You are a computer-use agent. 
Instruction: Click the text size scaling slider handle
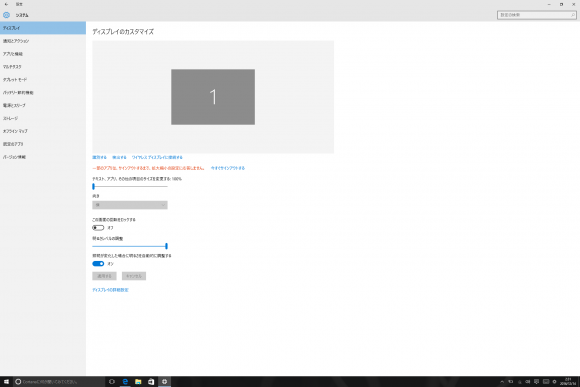coord(94,186)
